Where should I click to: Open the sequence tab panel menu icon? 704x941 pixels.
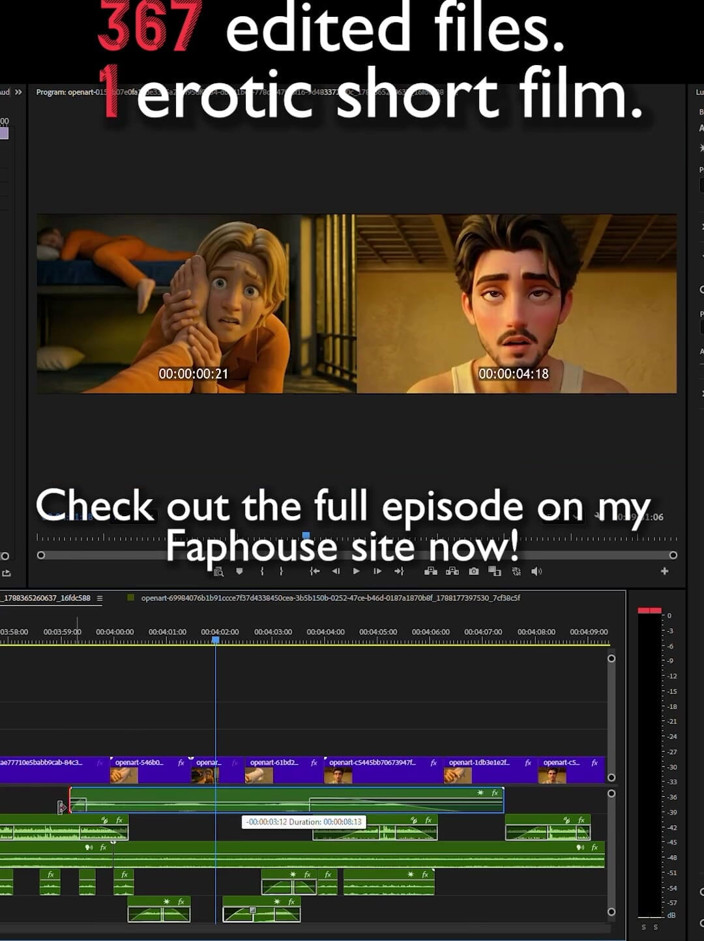tap(100, 598)
